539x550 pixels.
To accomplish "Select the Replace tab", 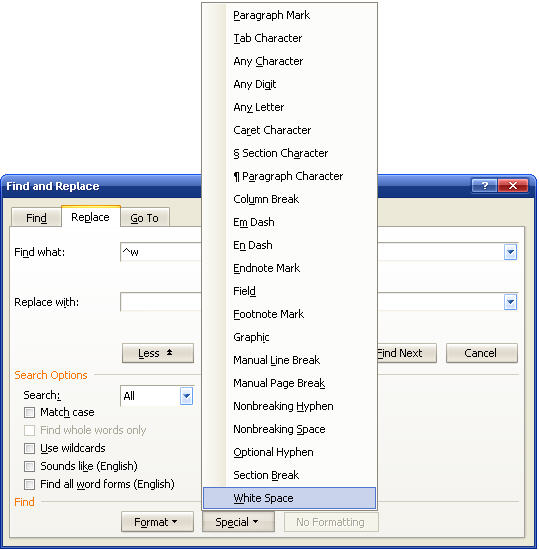I will (90, 217).
